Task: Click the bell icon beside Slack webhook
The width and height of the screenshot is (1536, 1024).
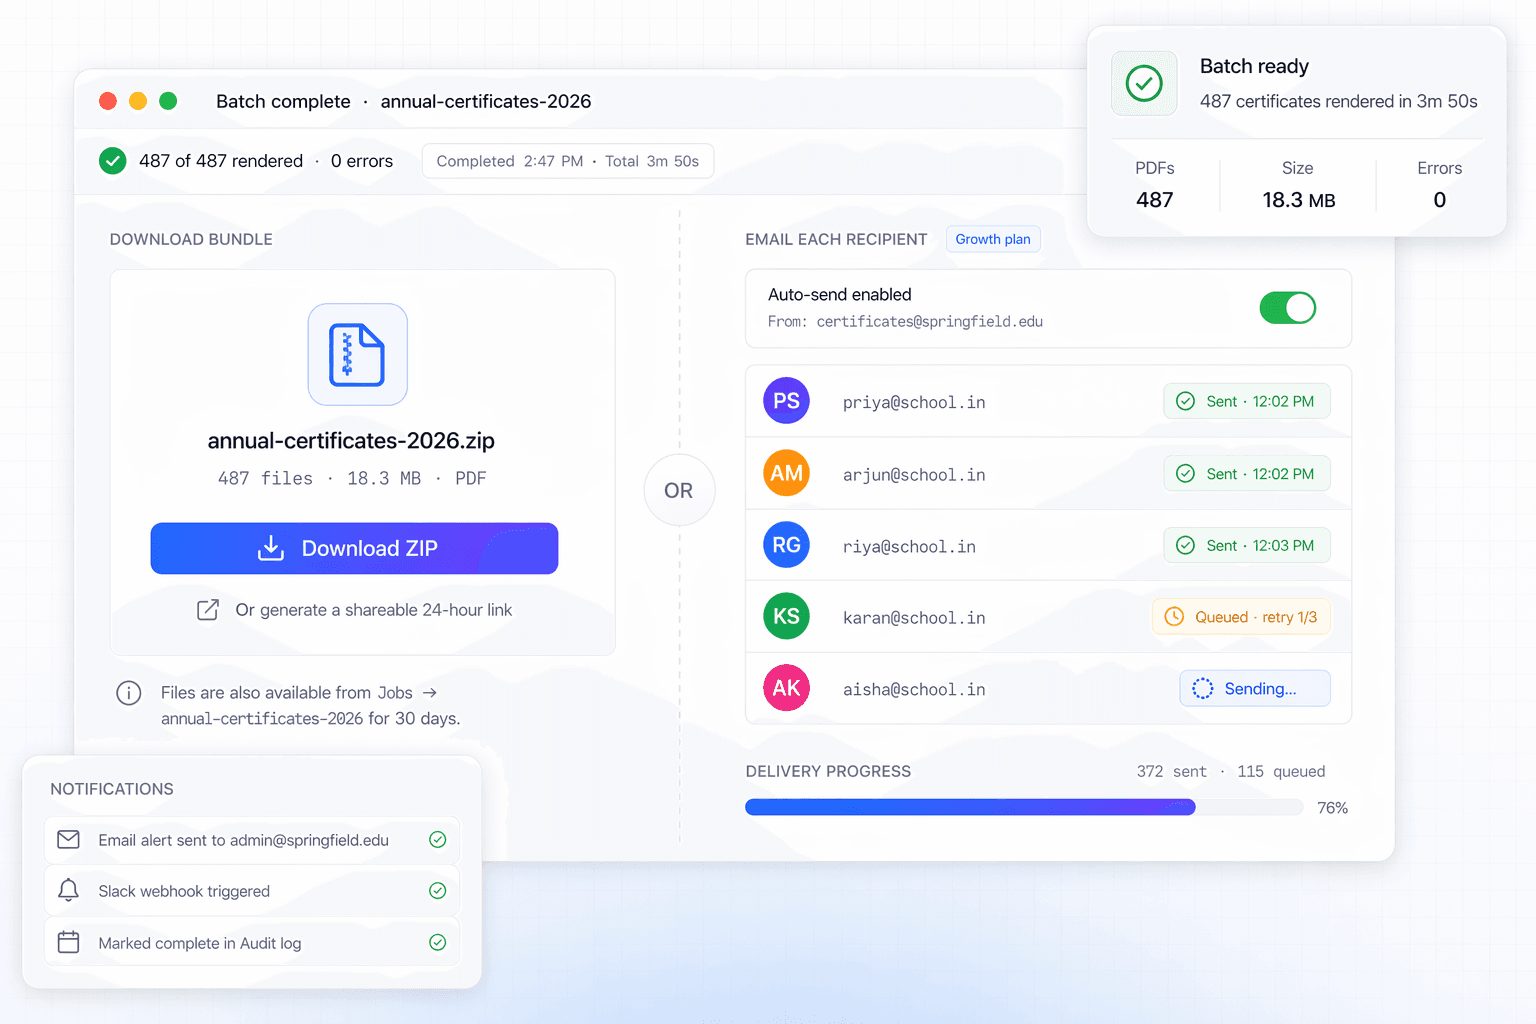Action: pyautogui.click(x=68, y=890)
